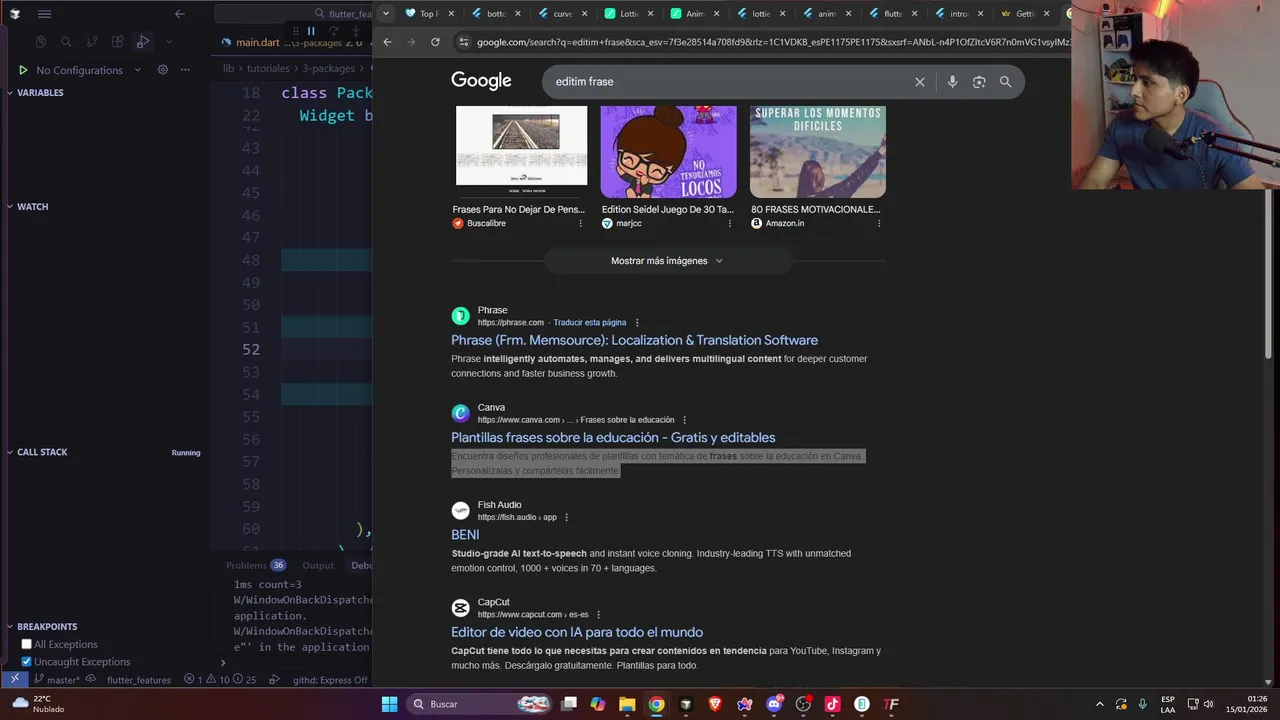
Task: Start a Google voice search
Action: click(x=952, y=82)
